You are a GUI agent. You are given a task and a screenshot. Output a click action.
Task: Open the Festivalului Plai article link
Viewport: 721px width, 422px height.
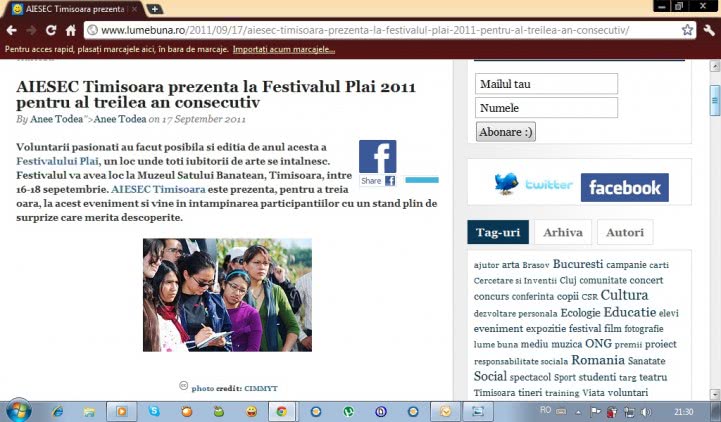(57, 161)
